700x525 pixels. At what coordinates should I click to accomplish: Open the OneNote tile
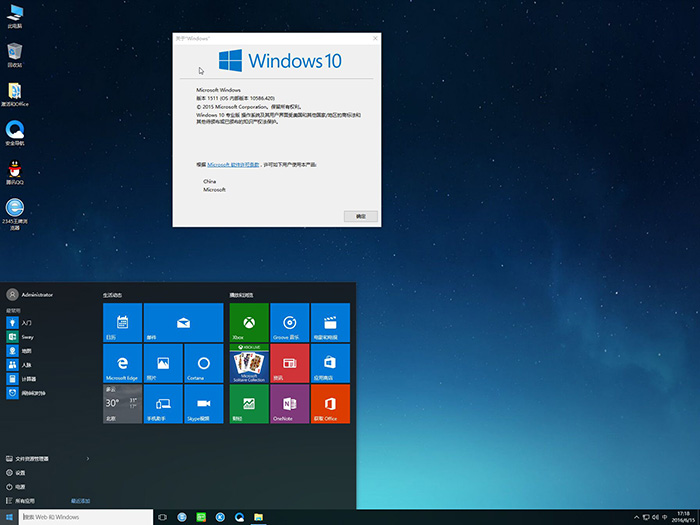tap(290, 403)
